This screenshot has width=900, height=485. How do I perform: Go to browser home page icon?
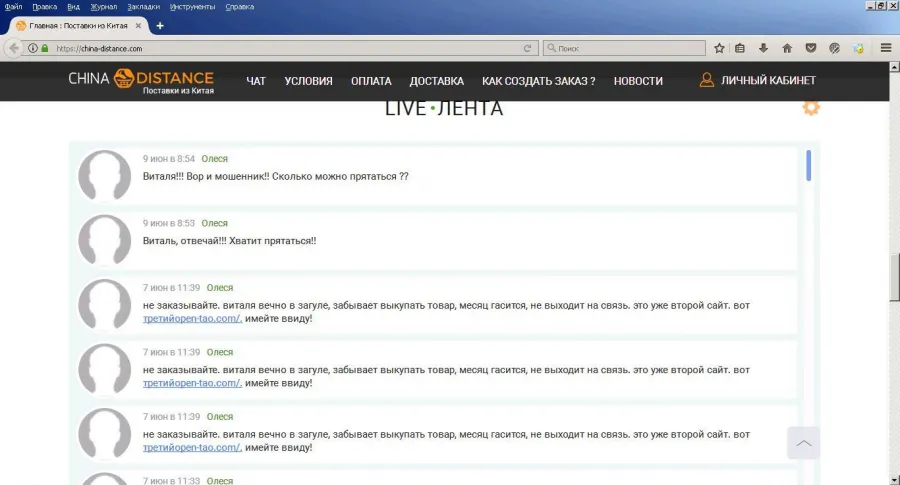click(787, 48)
